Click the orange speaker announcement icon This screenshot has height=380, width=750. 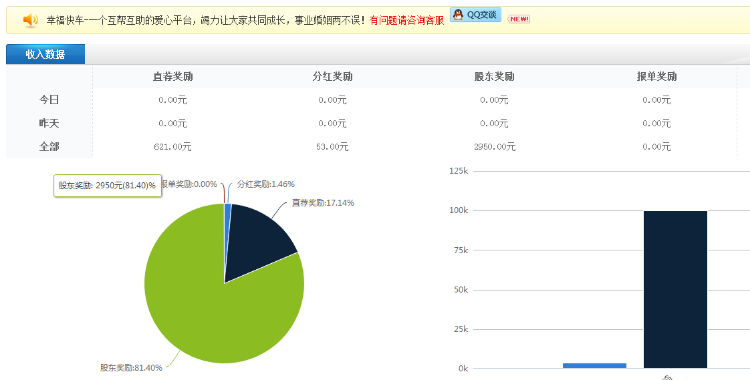30,20
